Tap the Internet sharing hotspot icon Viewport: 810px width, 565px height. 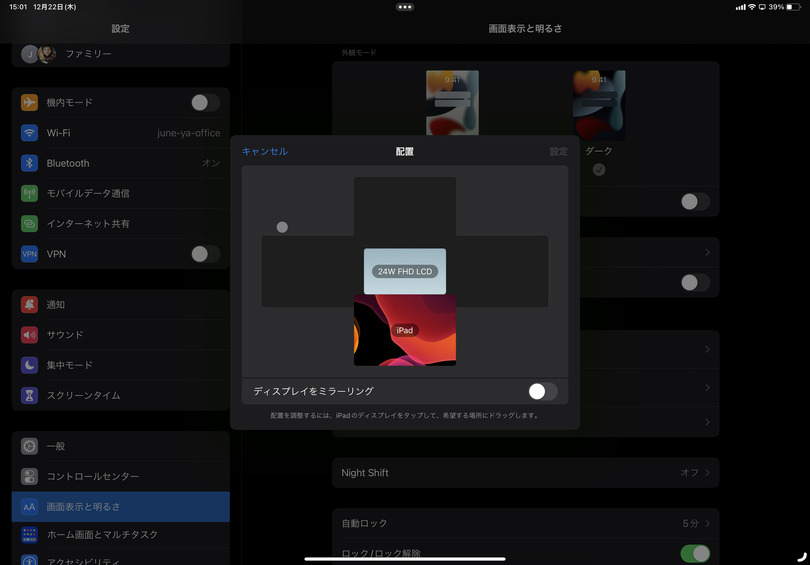point(29,224)
